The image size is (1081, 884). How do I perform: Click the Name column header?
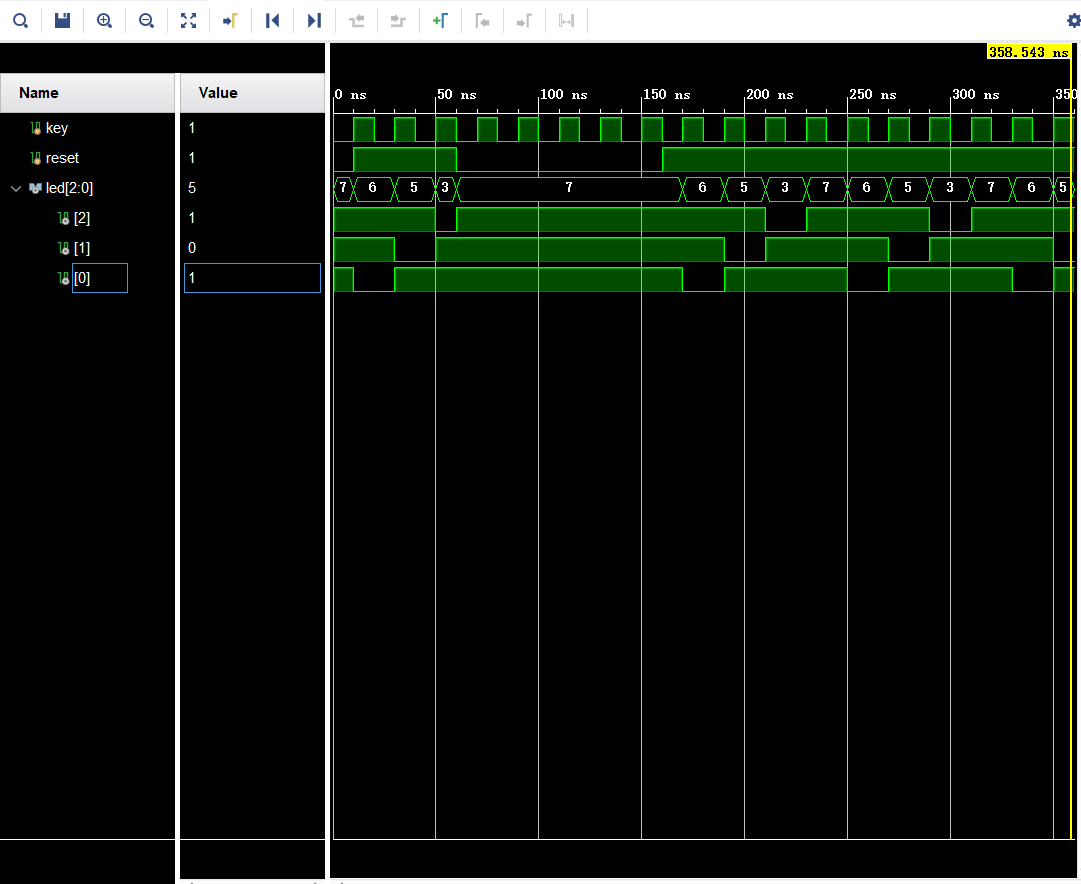point(88,93)
